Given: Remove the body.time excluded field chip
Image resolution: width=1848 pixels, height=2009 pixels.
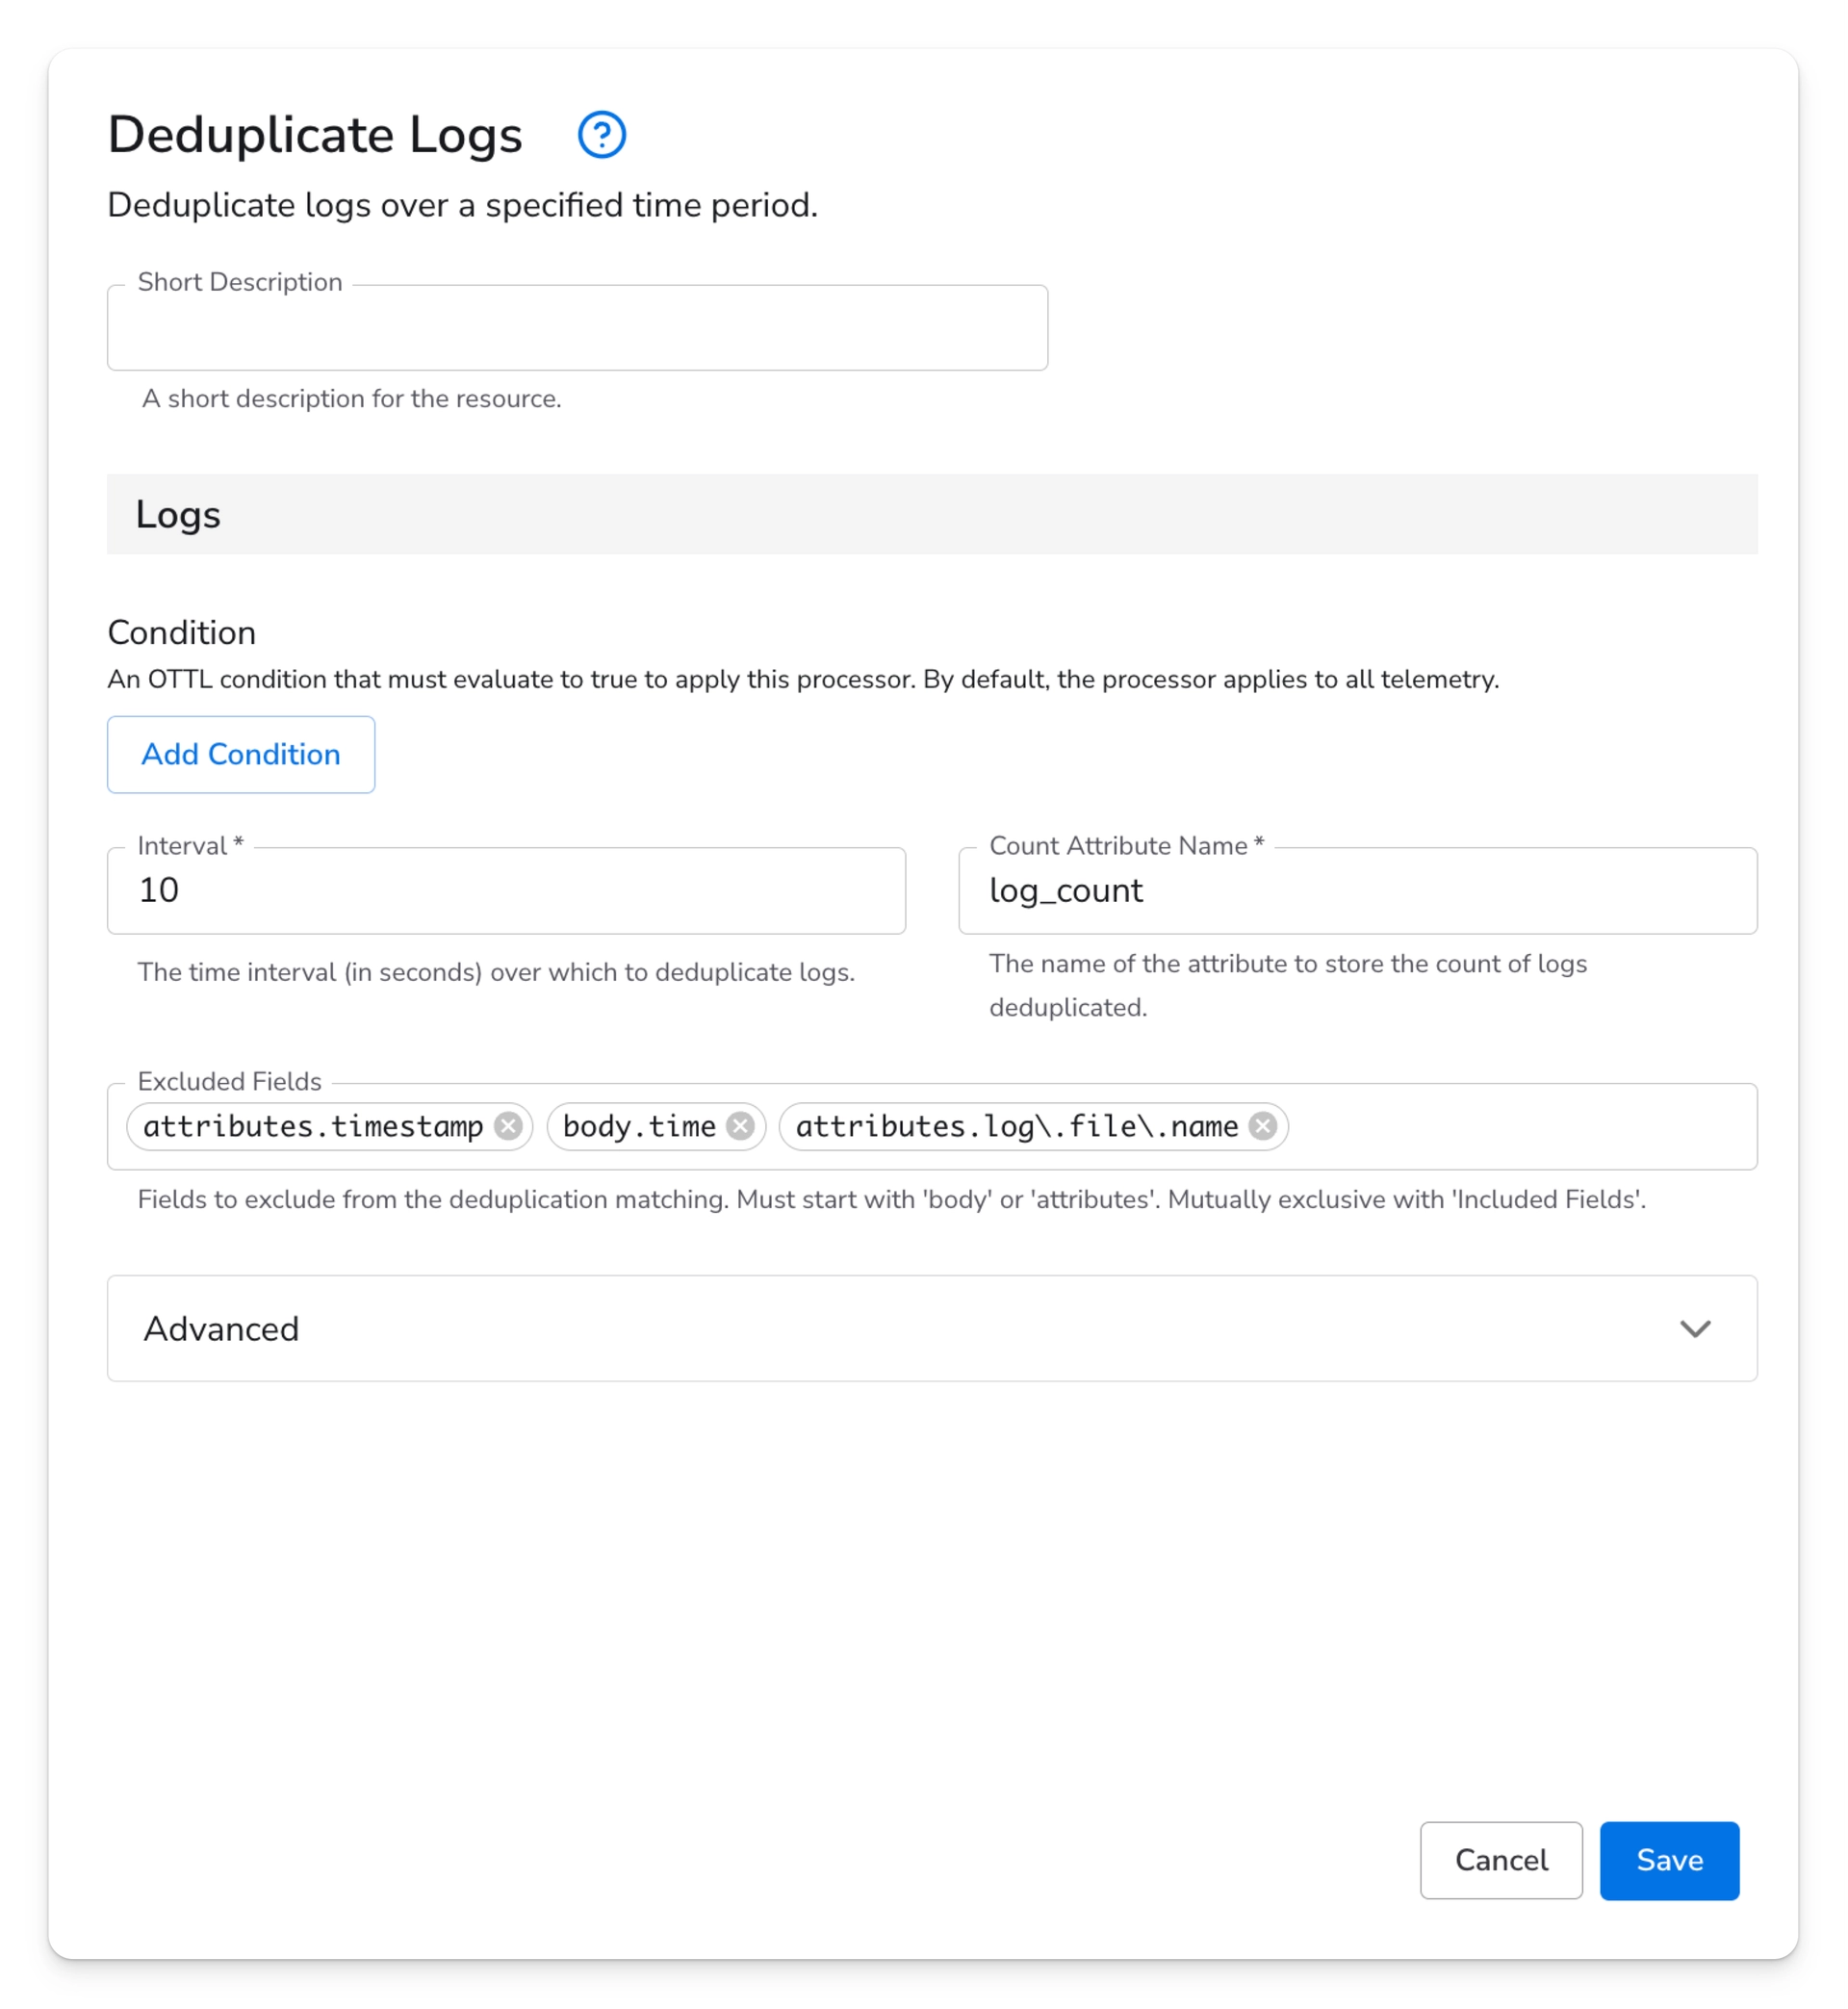Looking at the screenshot, I should click(x=741, y=1126).
